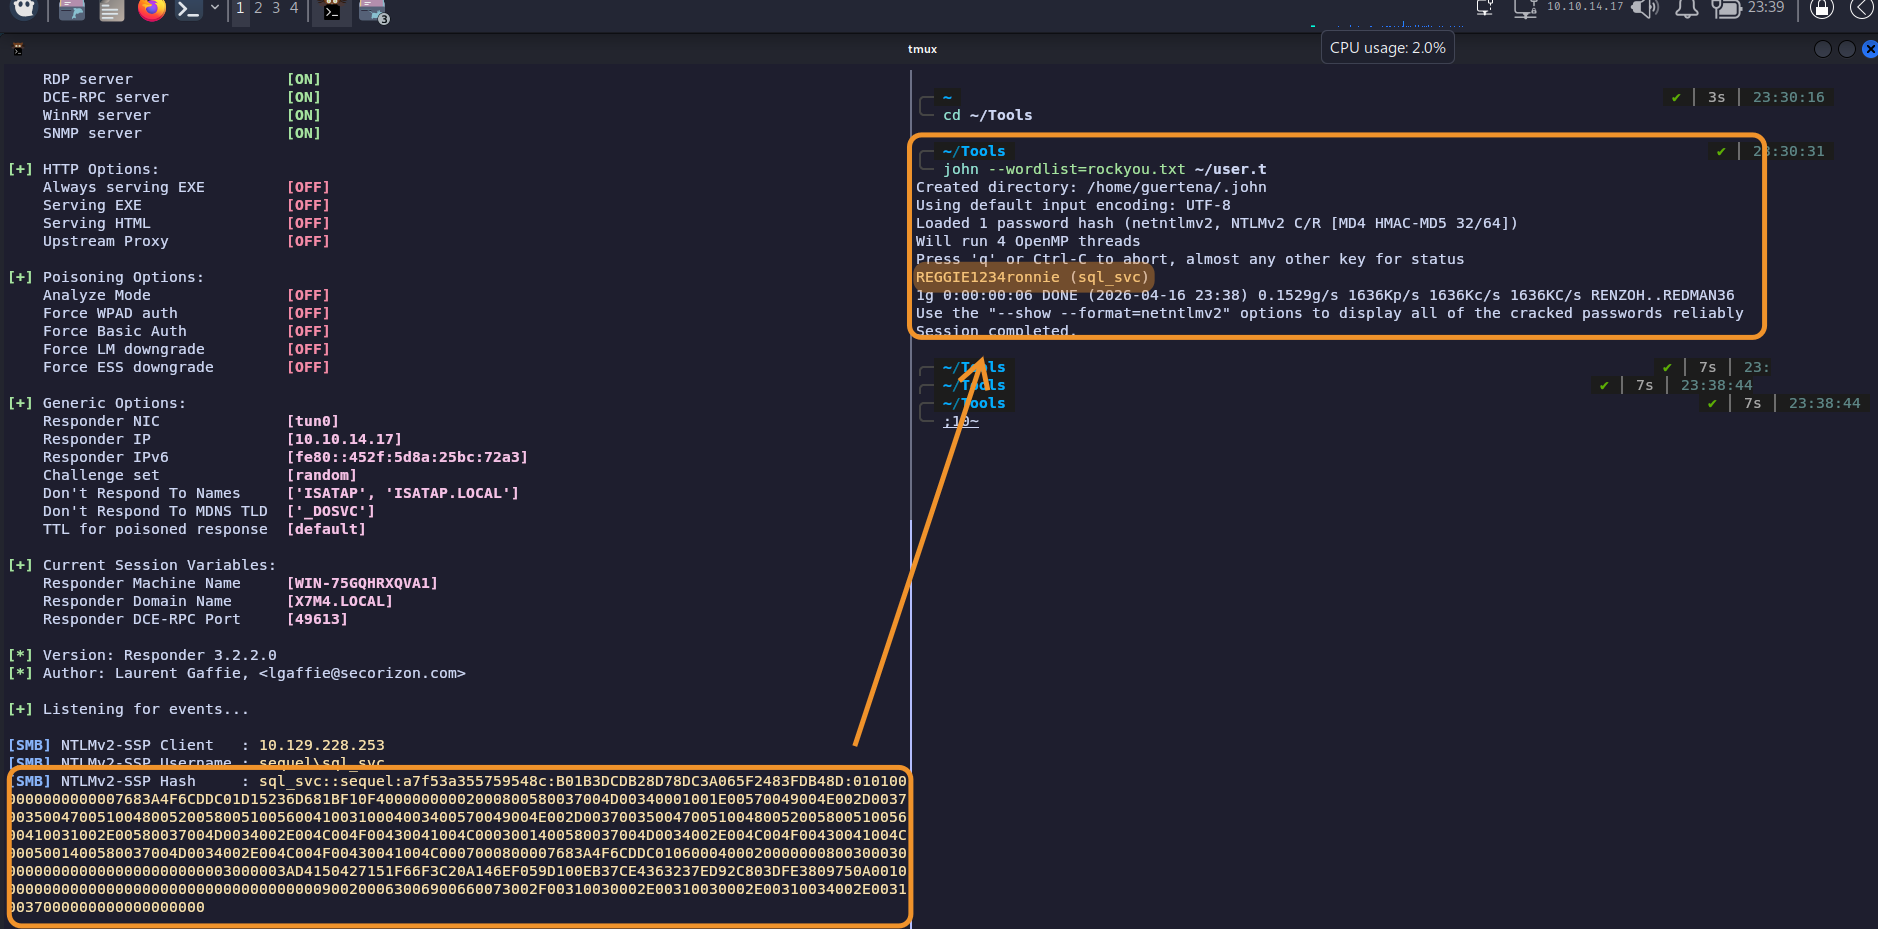
Task: Open the terminal emulator launcher
Action: point(189,10)
